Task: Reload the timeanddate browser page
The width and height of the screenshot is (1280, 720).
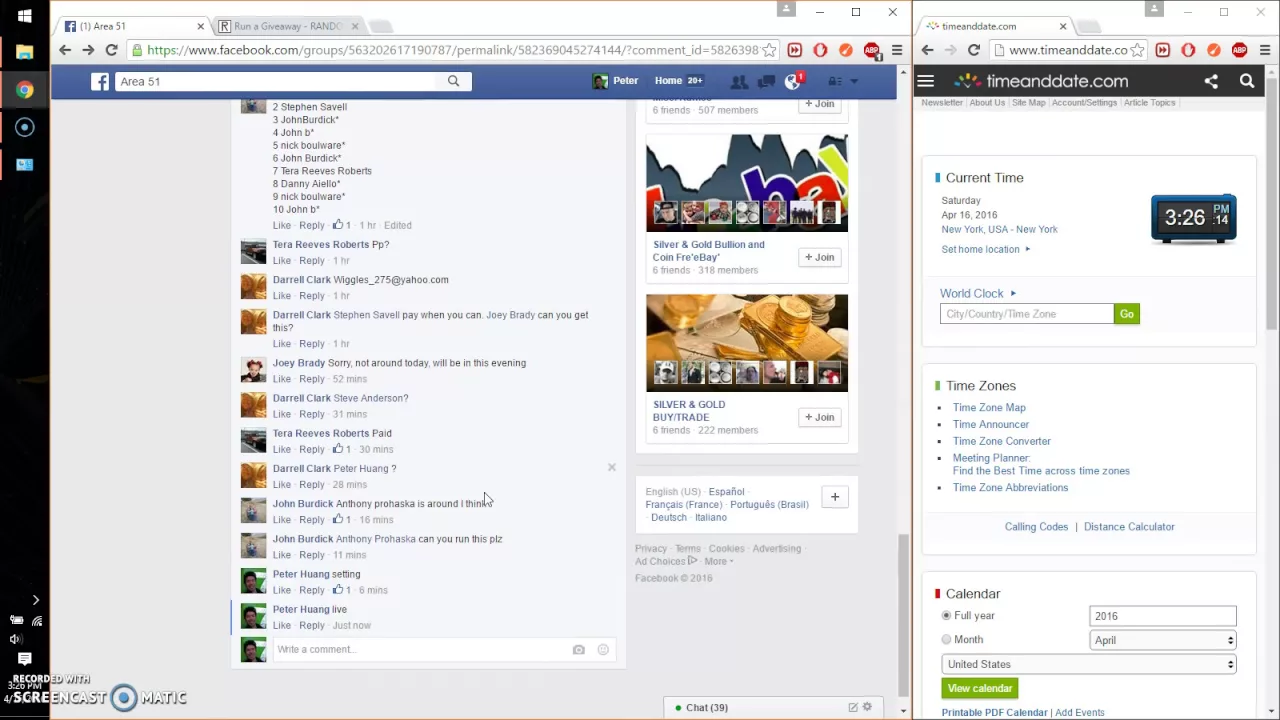Action: [973, 50]
